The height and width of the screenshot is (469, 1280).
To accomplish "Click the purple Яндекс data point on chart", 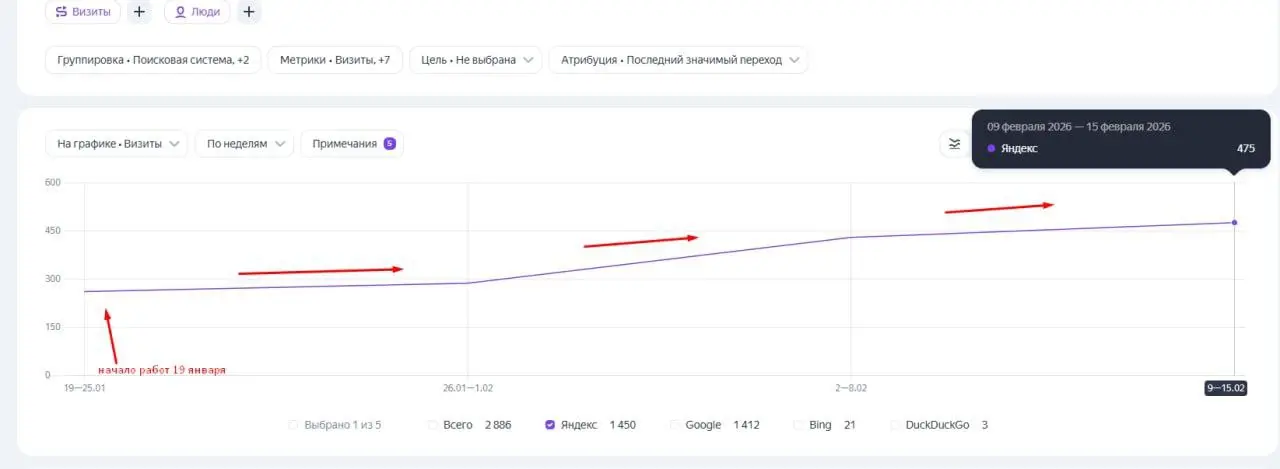I will click(1234, 222).
